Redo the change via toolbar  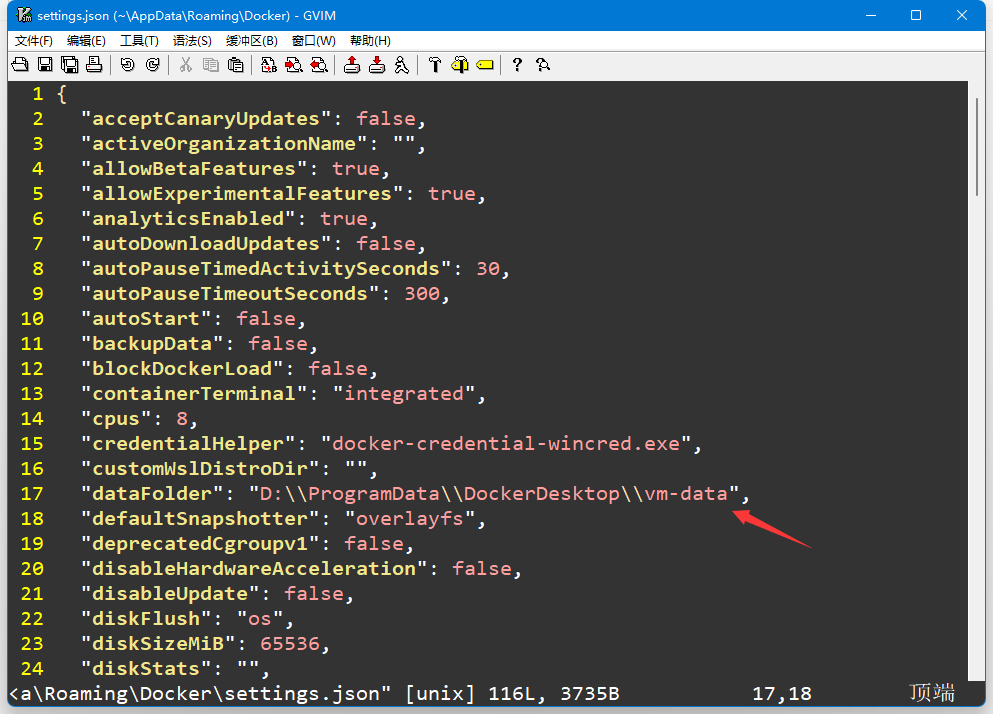[x=153, y=65]
